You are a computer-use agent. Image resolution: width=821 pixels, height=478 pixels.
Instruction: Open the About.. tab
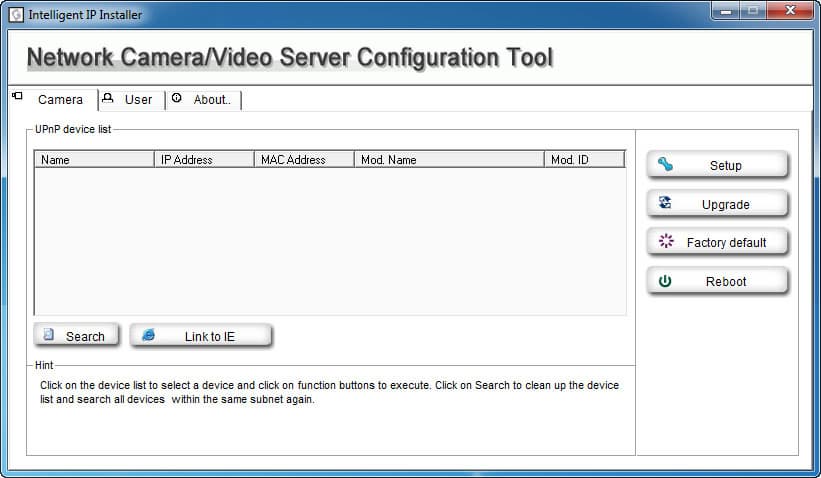pyautogui.click(x=204, y=99)
